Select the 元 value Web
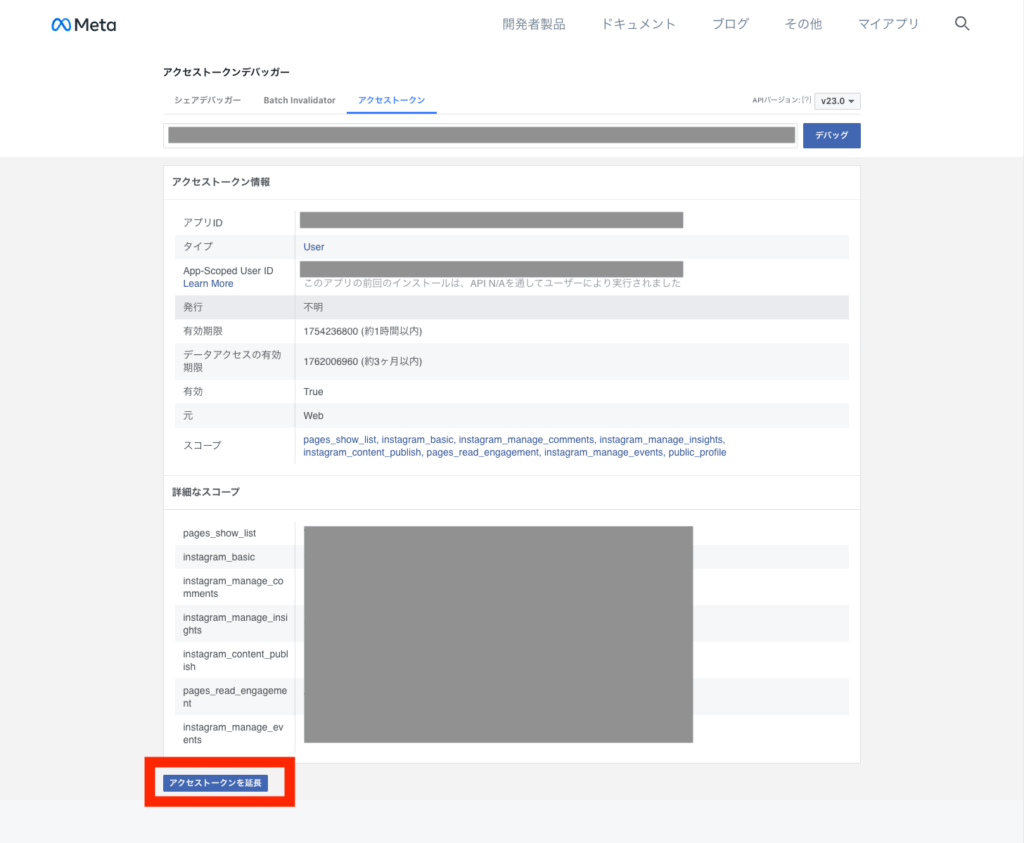The height and width of the screenshot is (843, 1024). click(x=313, y=415)
